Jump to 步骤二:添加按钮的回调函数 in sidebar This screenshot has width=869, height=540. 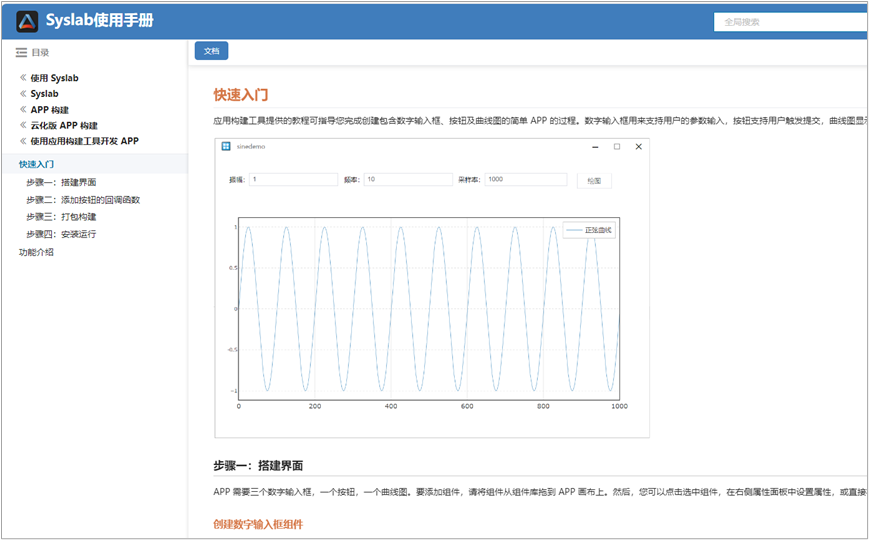83,200
